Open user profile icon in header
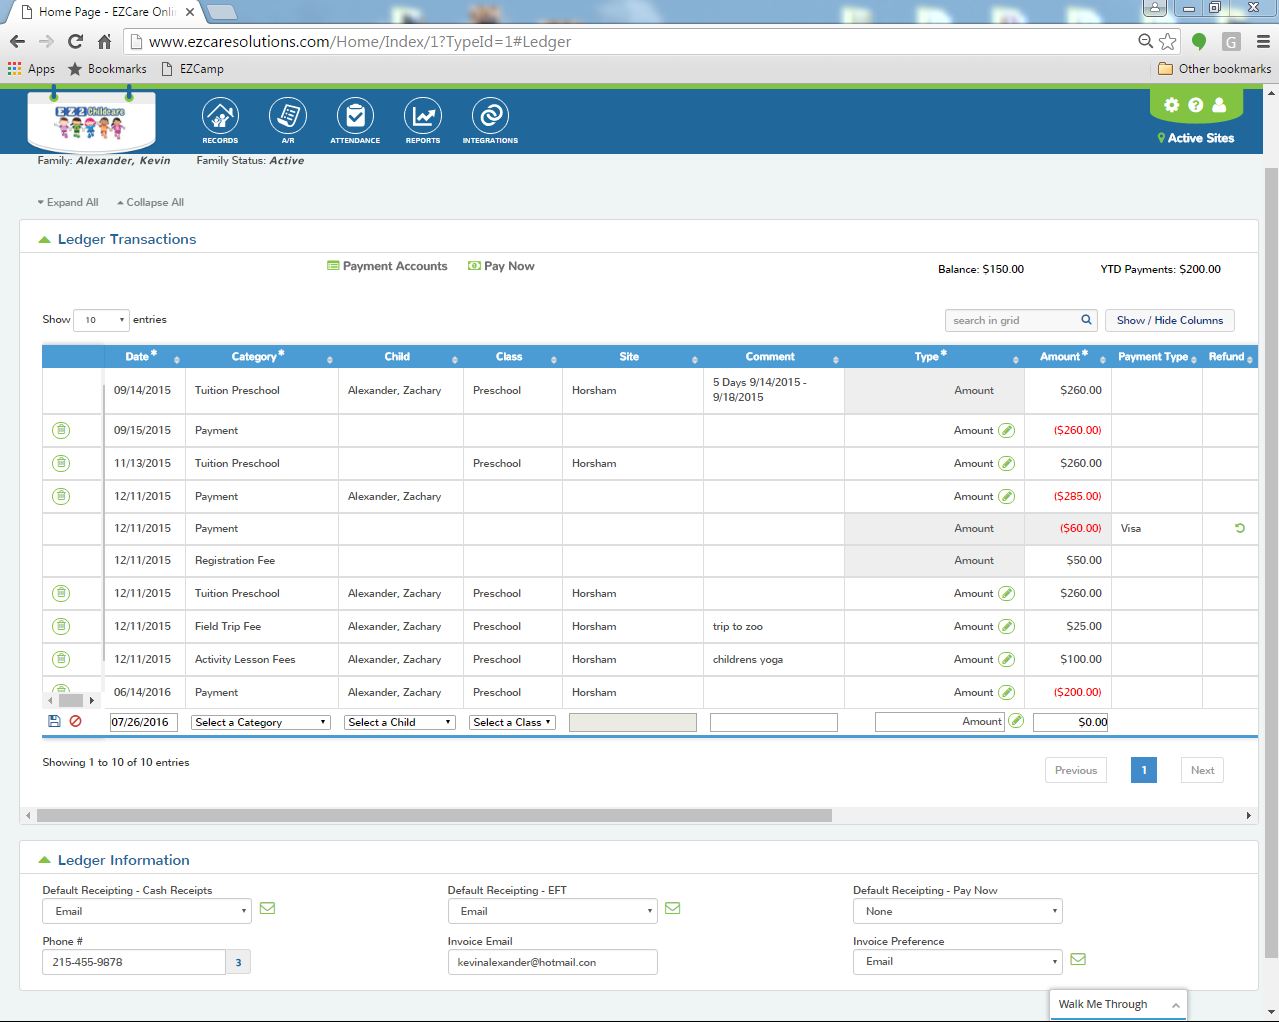The width and height of the screenshot is (1279, 1022). 1219,105
